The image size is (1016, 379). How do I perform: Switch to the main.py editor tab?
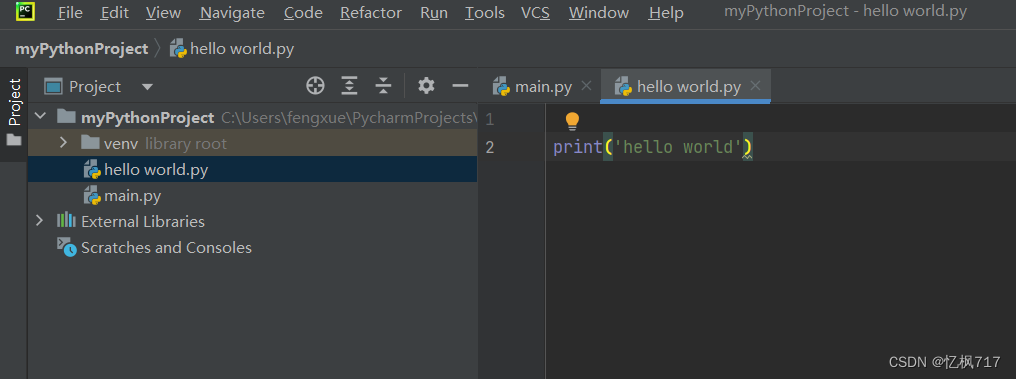[x=533, y=86]
